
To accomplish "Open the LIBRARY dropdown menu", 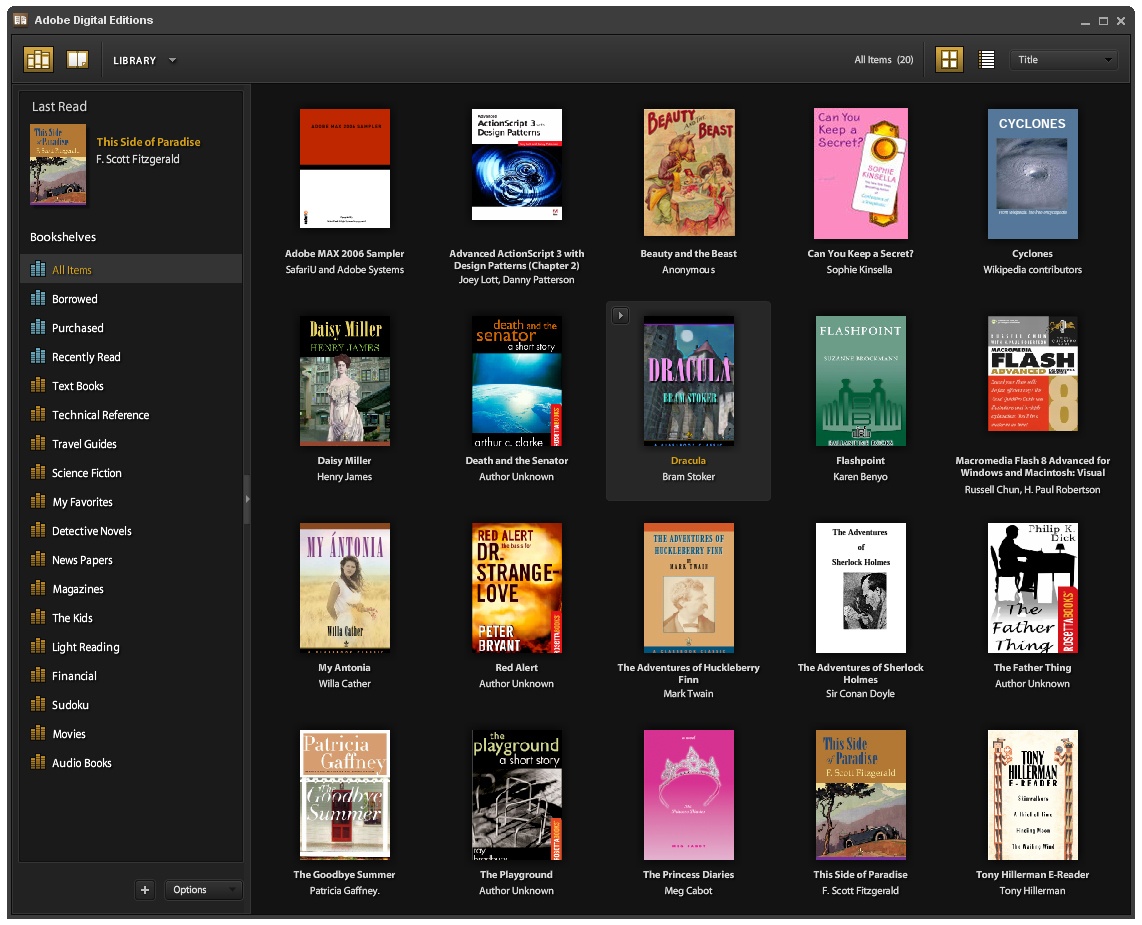I will click(145, 60).
